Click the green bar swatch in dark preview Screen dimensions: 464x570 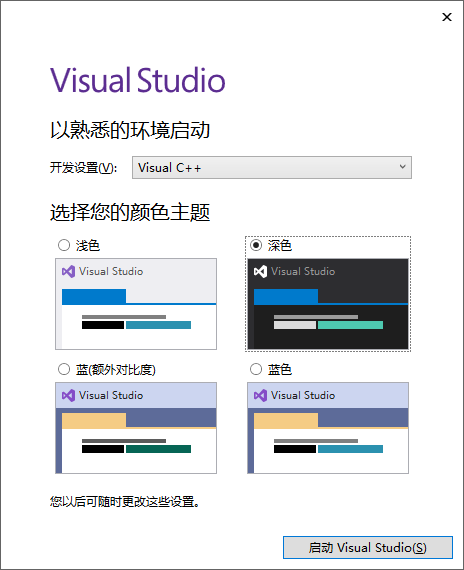tap(350, 325)
